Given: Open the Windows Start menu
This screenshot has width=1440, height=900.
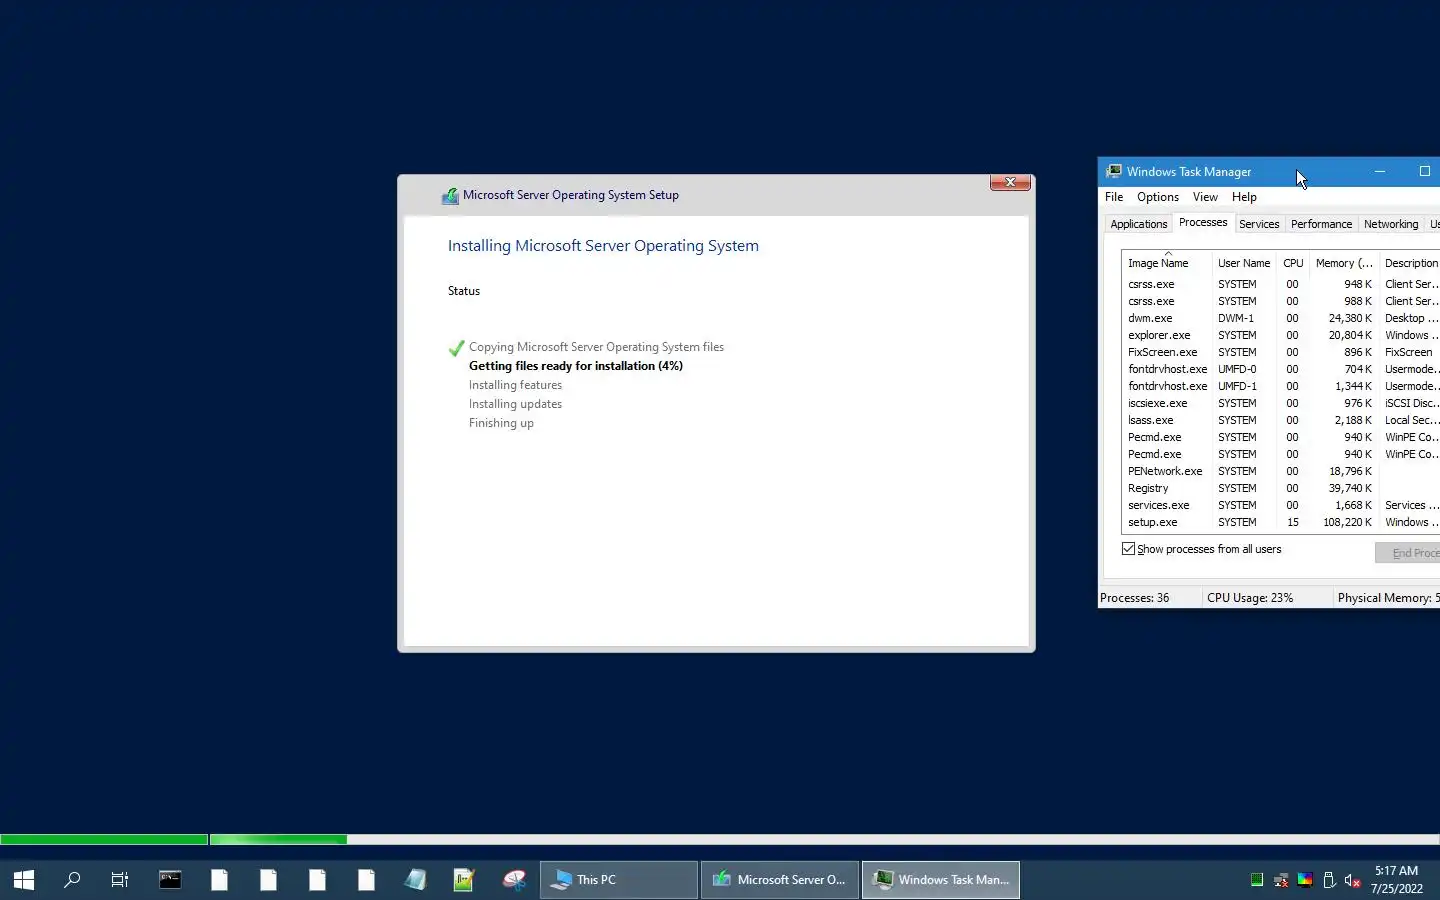Looking at the screenshot, I should [x=24, y=880].
